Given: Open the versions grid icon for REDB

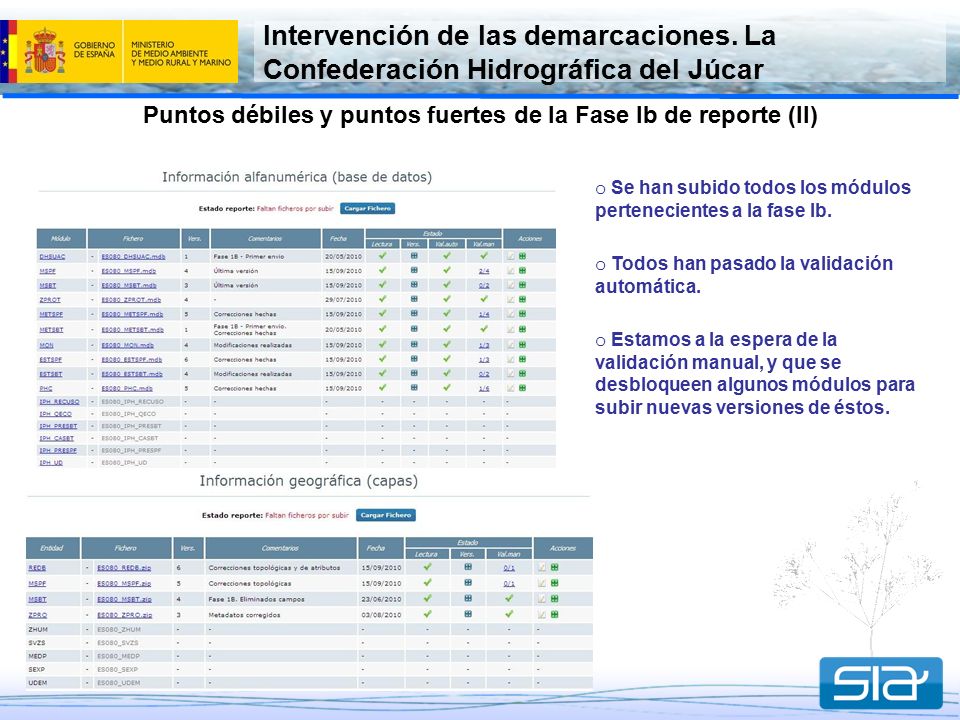Looking at the screenshot, I should tap(468, 567).
